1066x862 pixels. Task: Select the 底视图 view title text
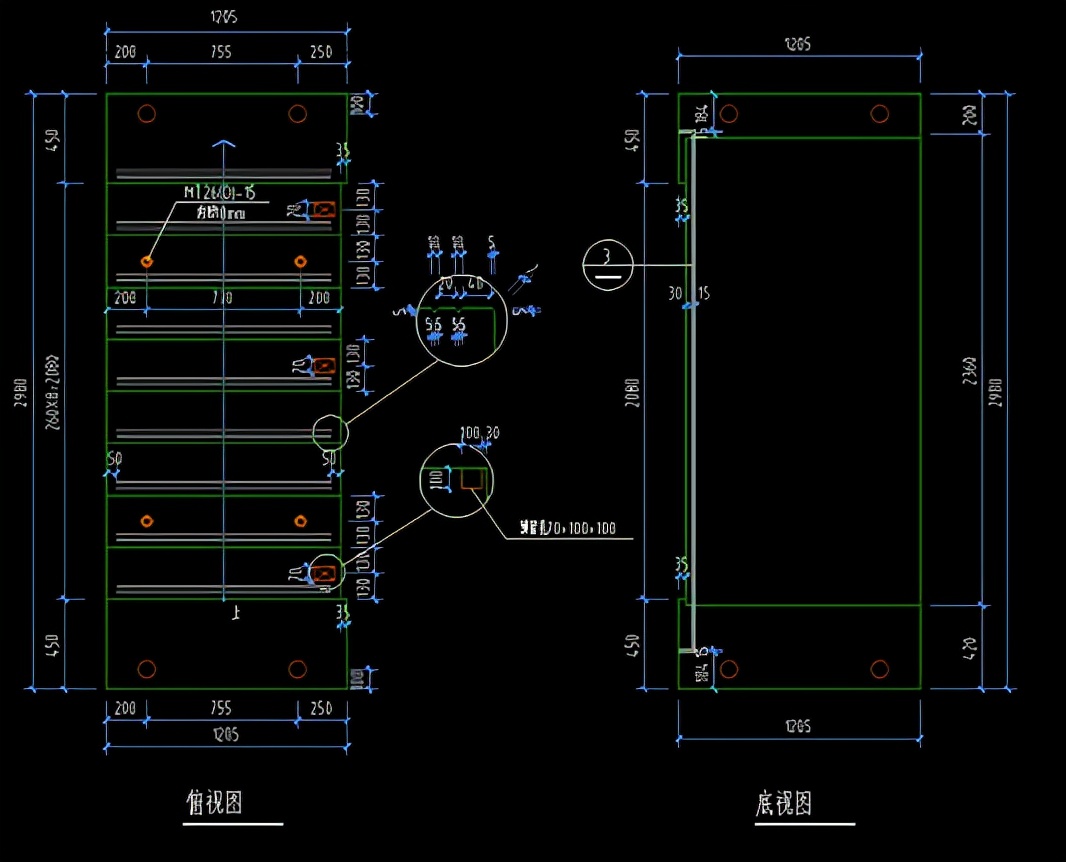784,803
